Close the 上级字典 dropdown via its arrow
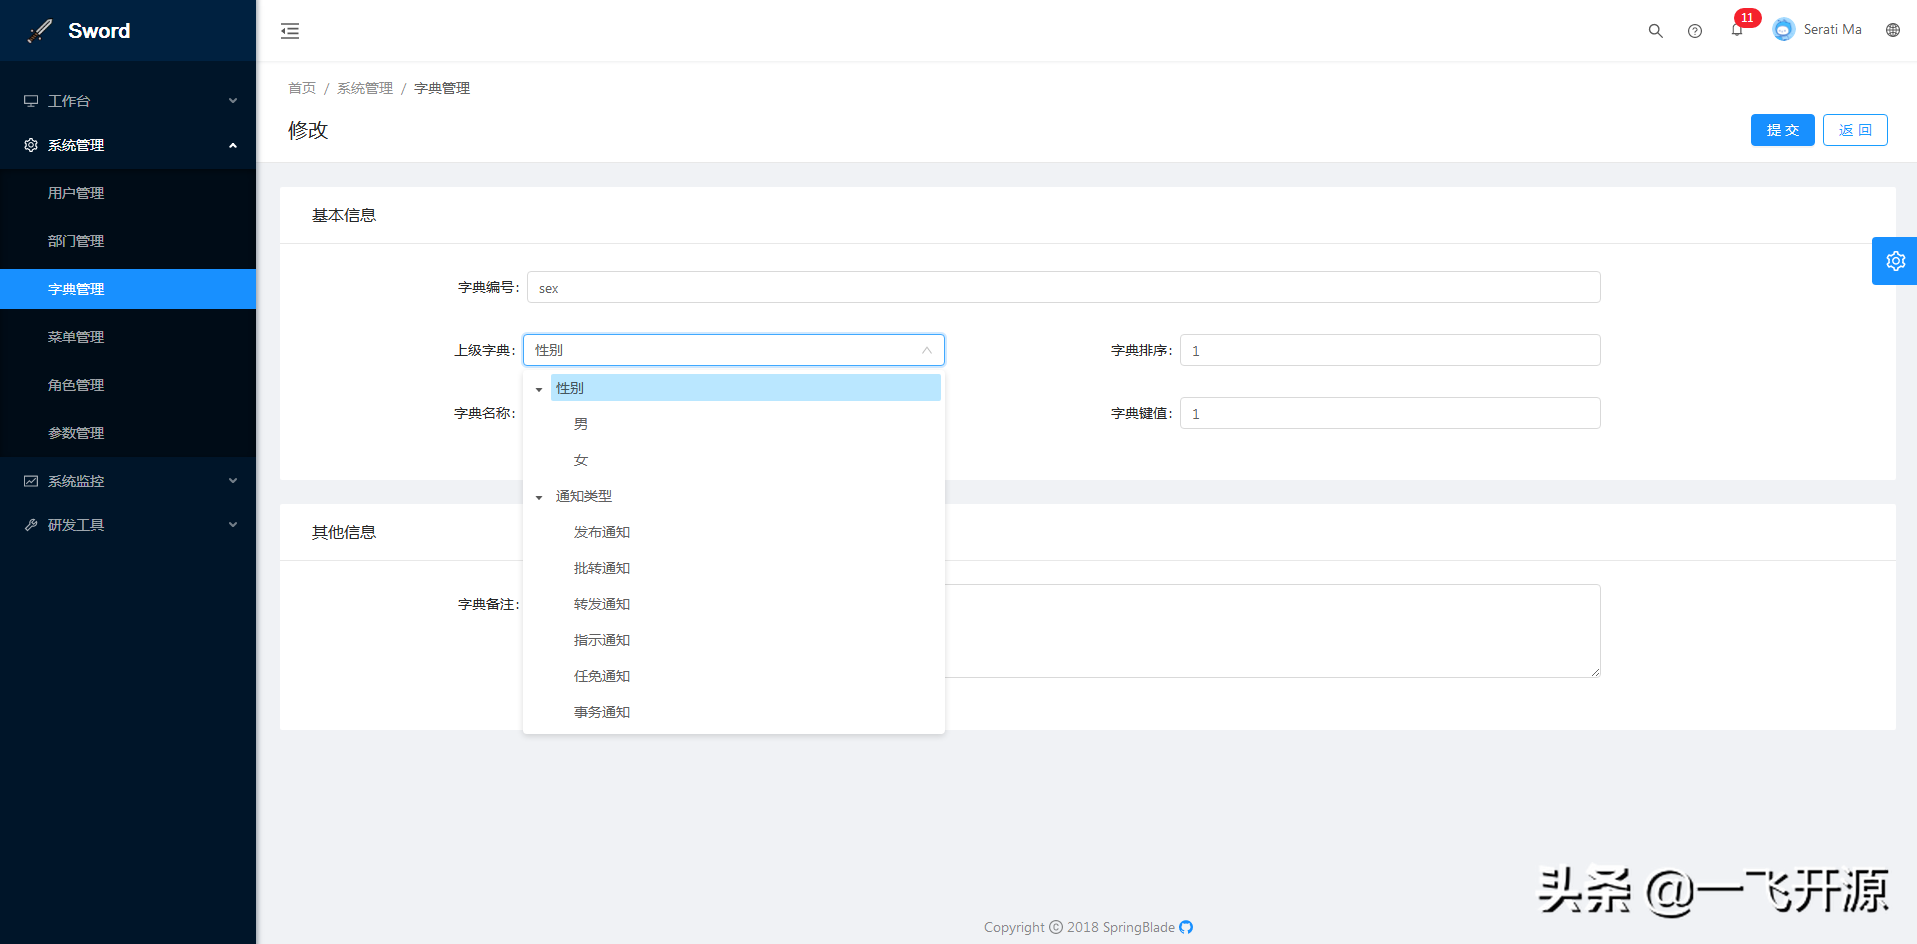Screen dimensions: 1917x944 tap(927, 350)
